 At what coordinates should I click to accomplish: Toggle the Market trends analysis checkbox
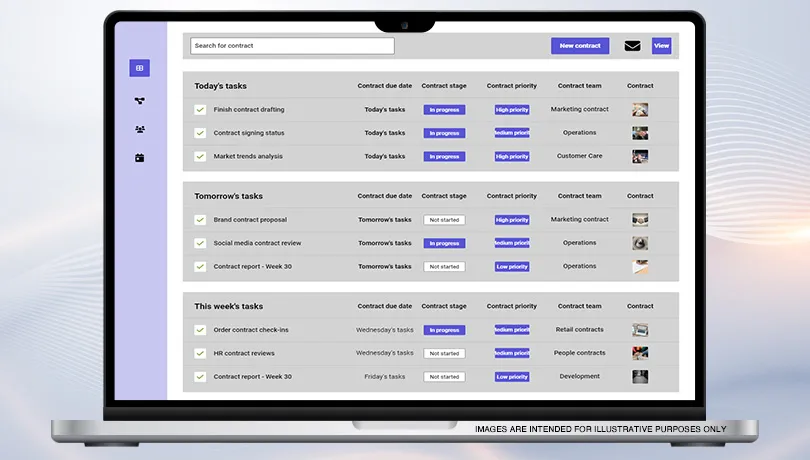(x=200, y=157)
